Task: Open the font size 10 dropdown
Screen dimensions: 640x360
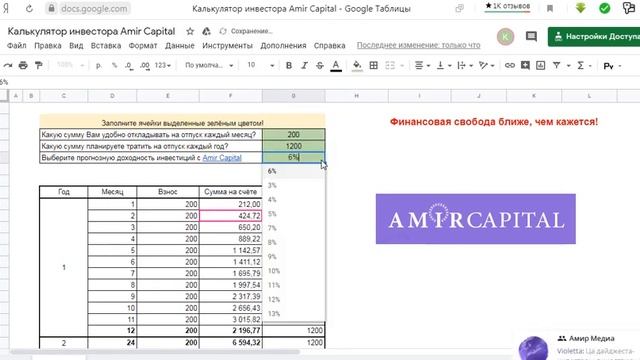Action: 260,65
